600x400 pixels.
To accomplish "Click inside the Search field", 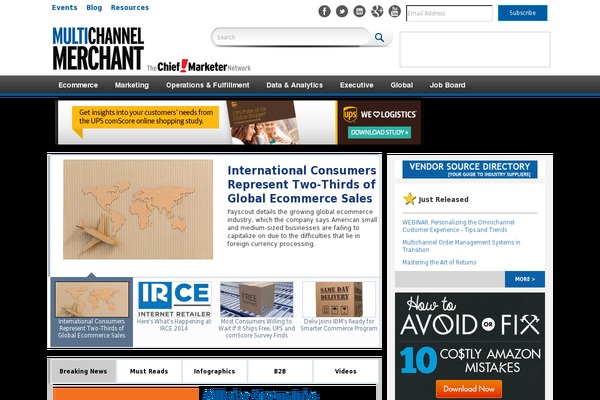I will pyautogui.click(x=291, y=37).
